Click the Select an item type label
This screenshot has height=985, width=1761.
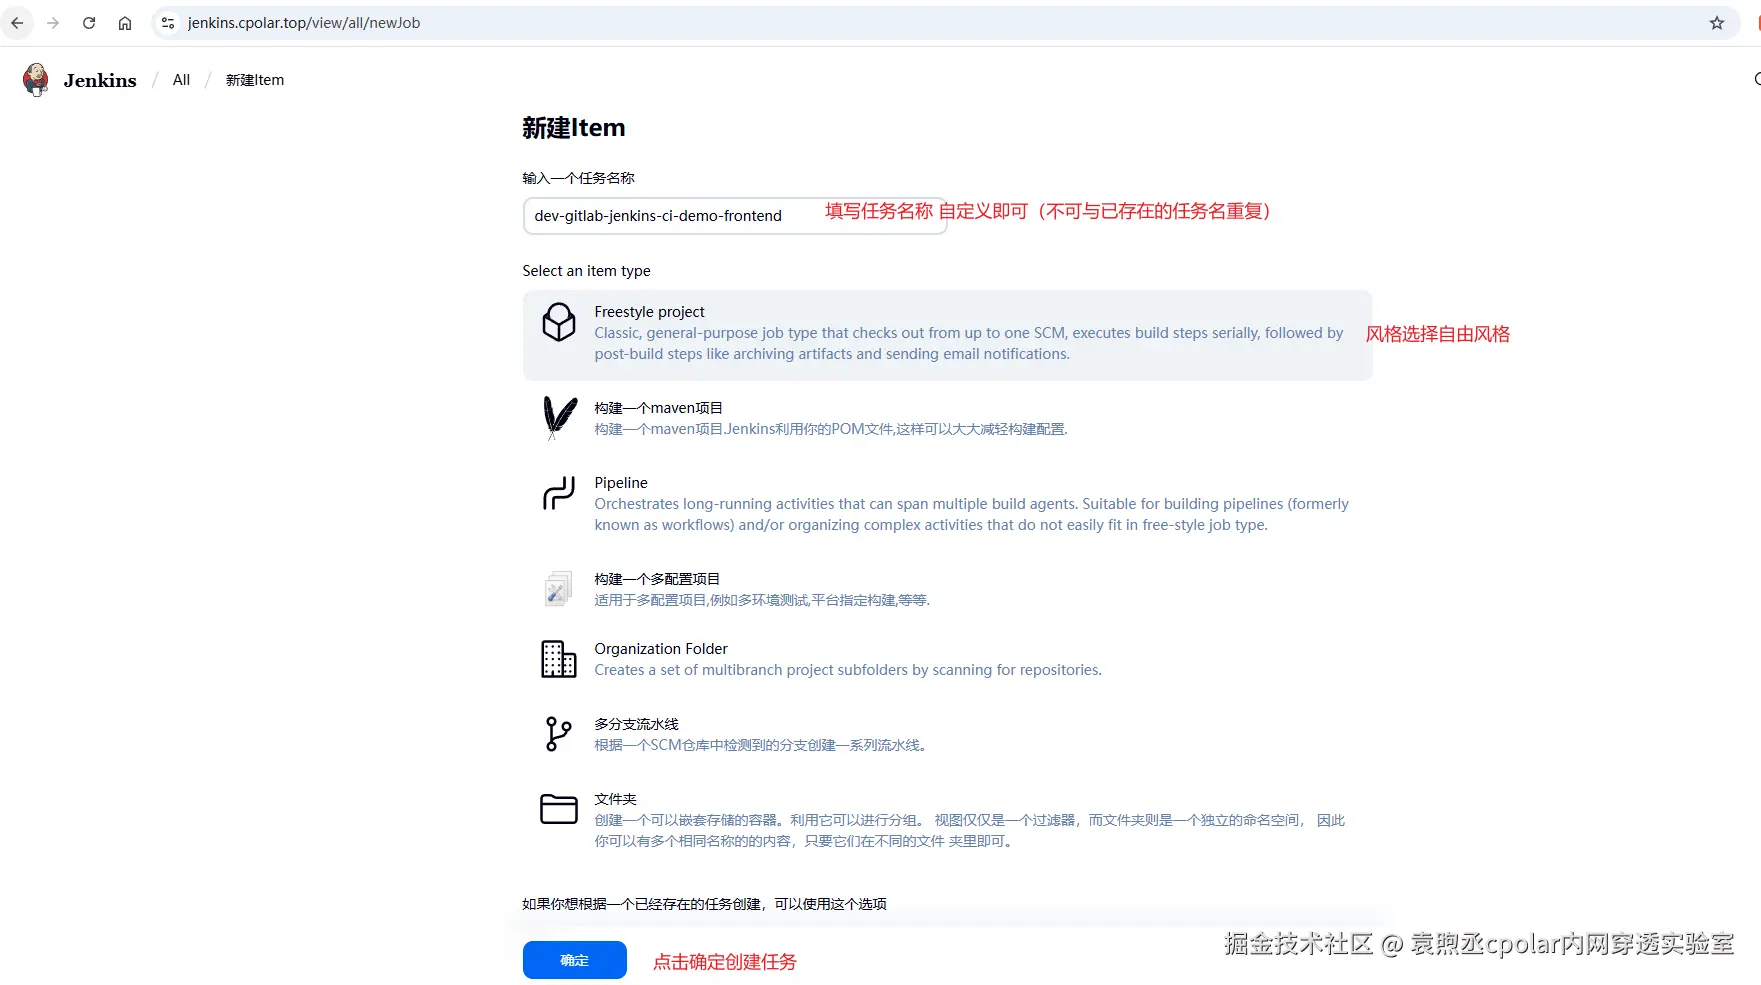coord(586,271)
